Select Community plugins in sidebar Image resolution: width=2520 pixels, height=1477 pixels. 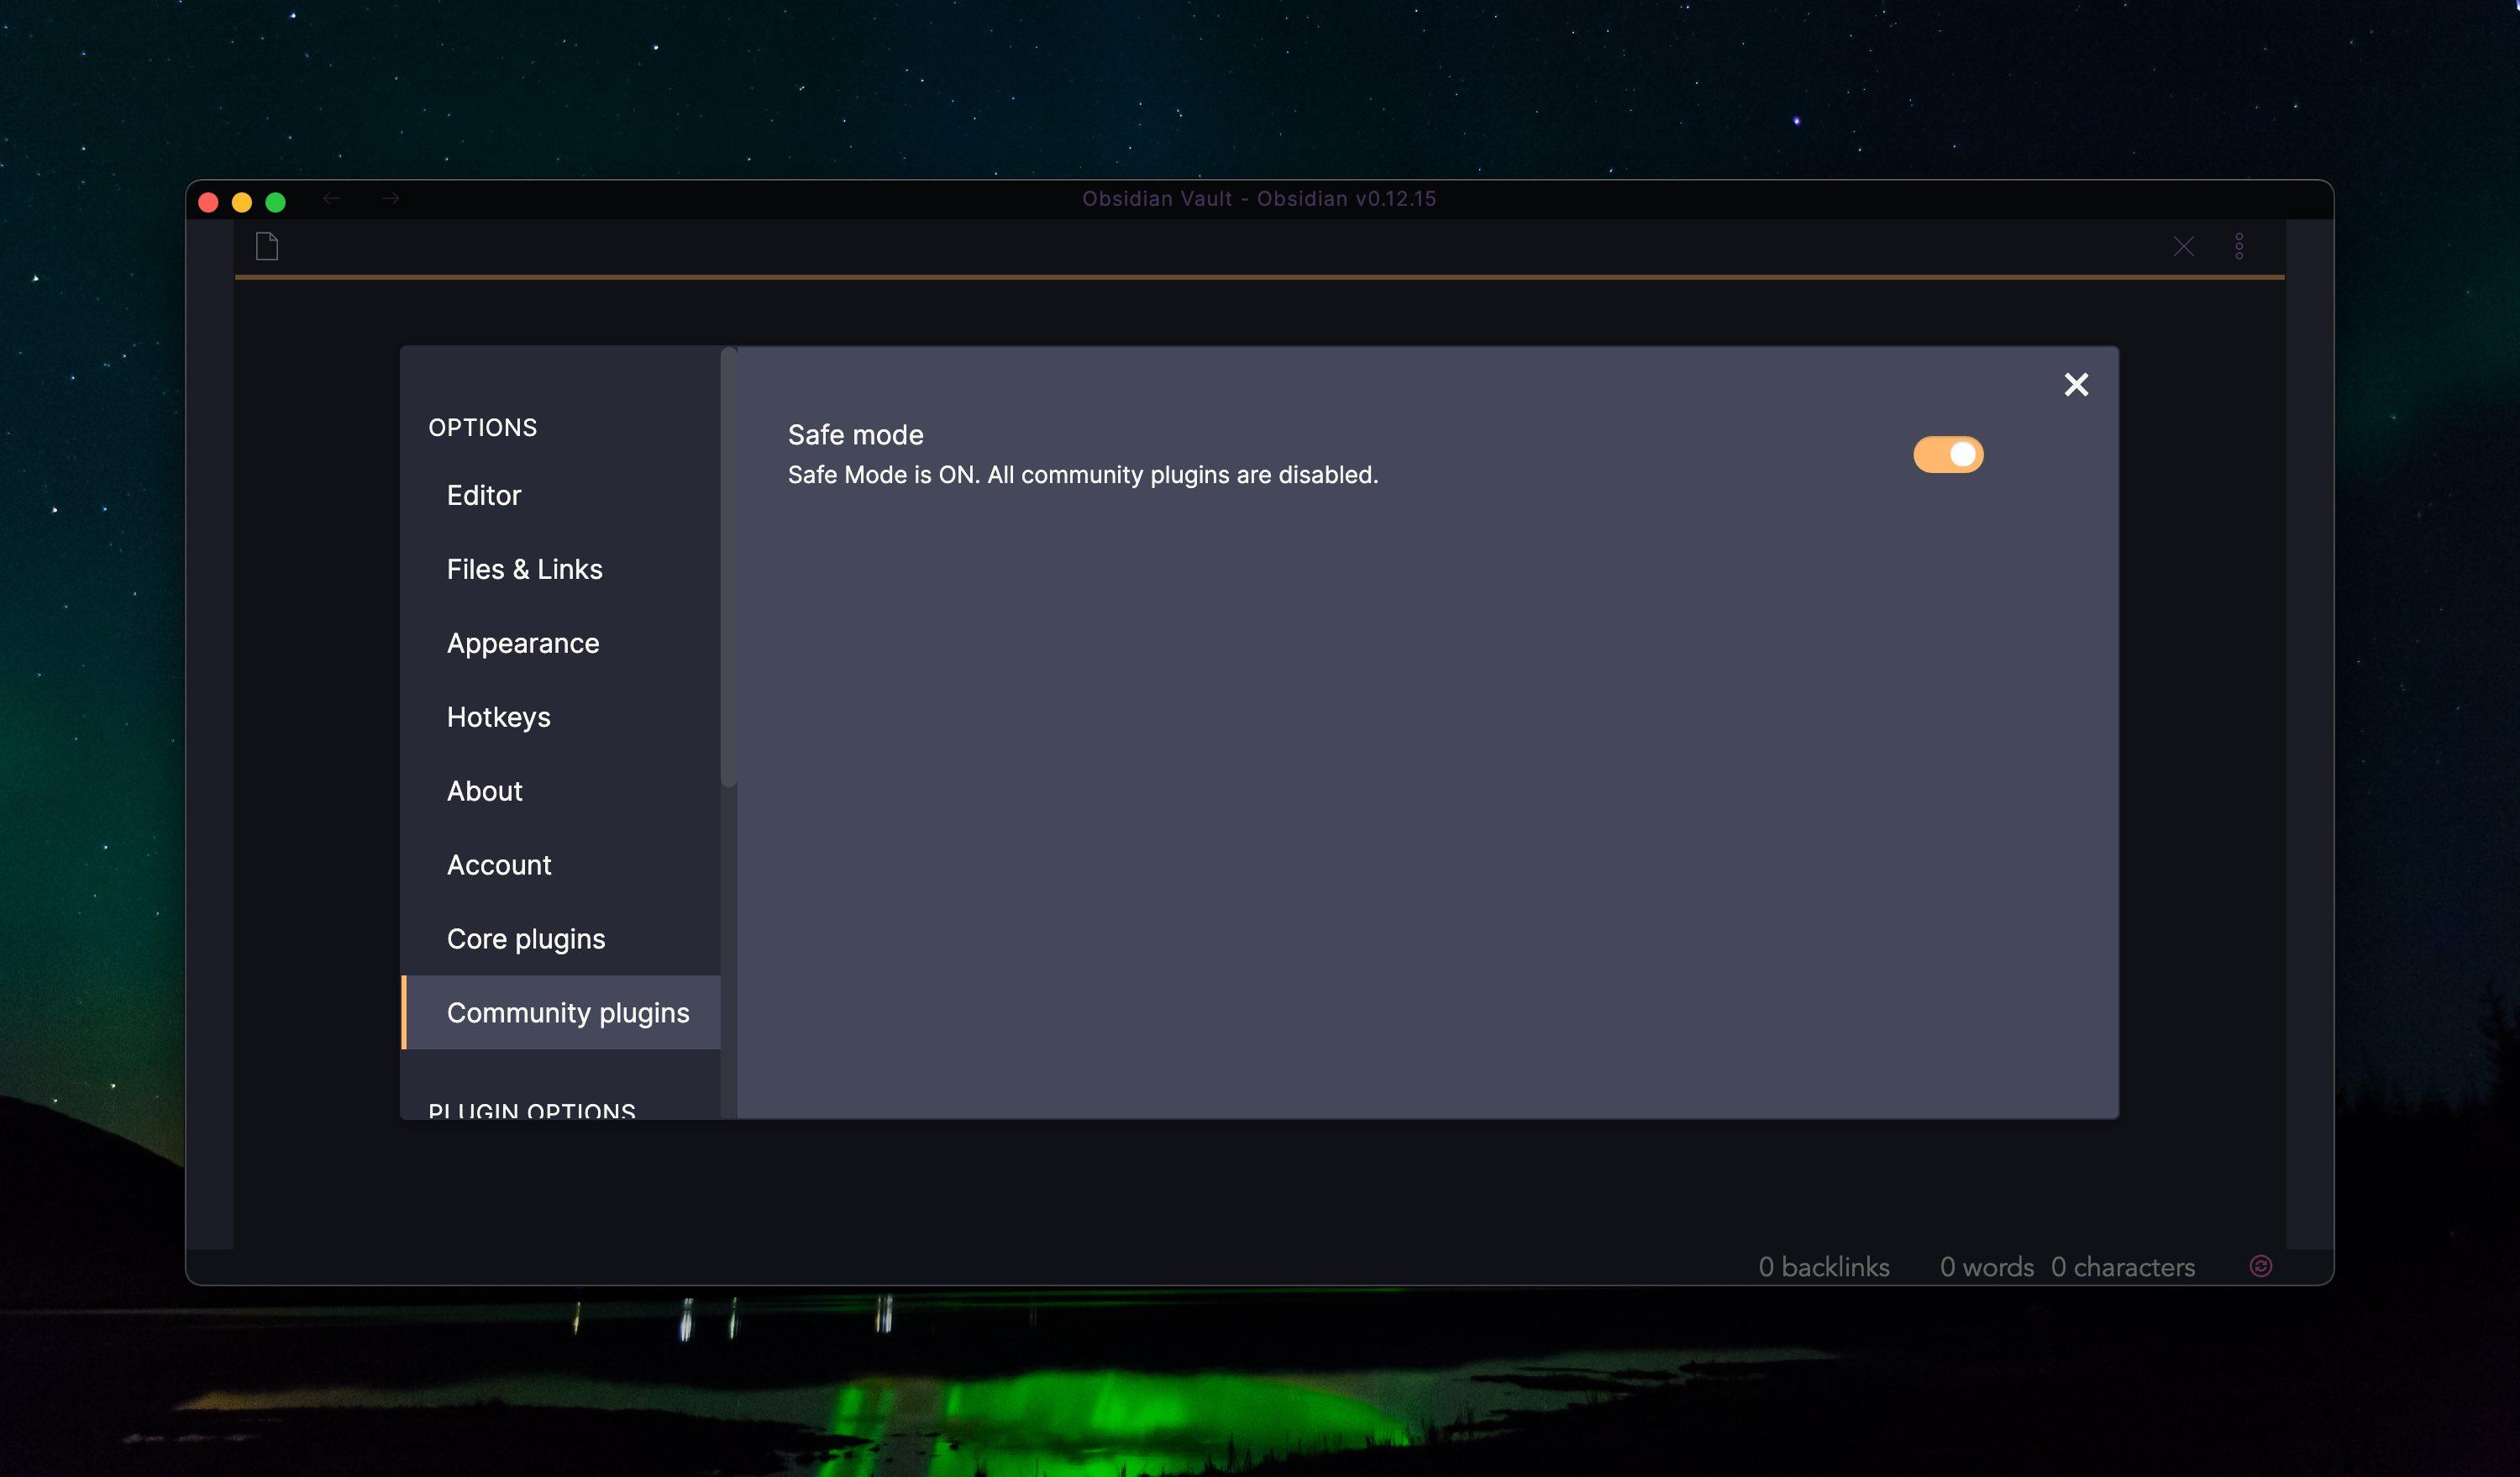coord(567,1013)
